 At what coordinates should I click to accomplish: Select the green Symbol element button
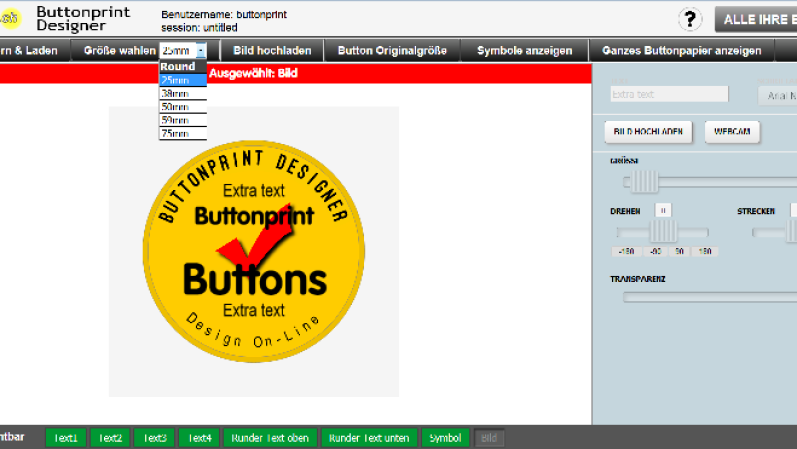445,438
